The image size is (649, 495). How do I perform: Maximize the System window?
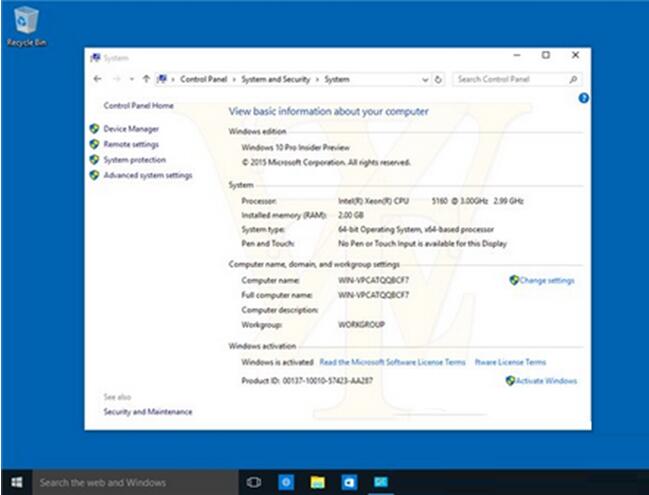point(546,55)
